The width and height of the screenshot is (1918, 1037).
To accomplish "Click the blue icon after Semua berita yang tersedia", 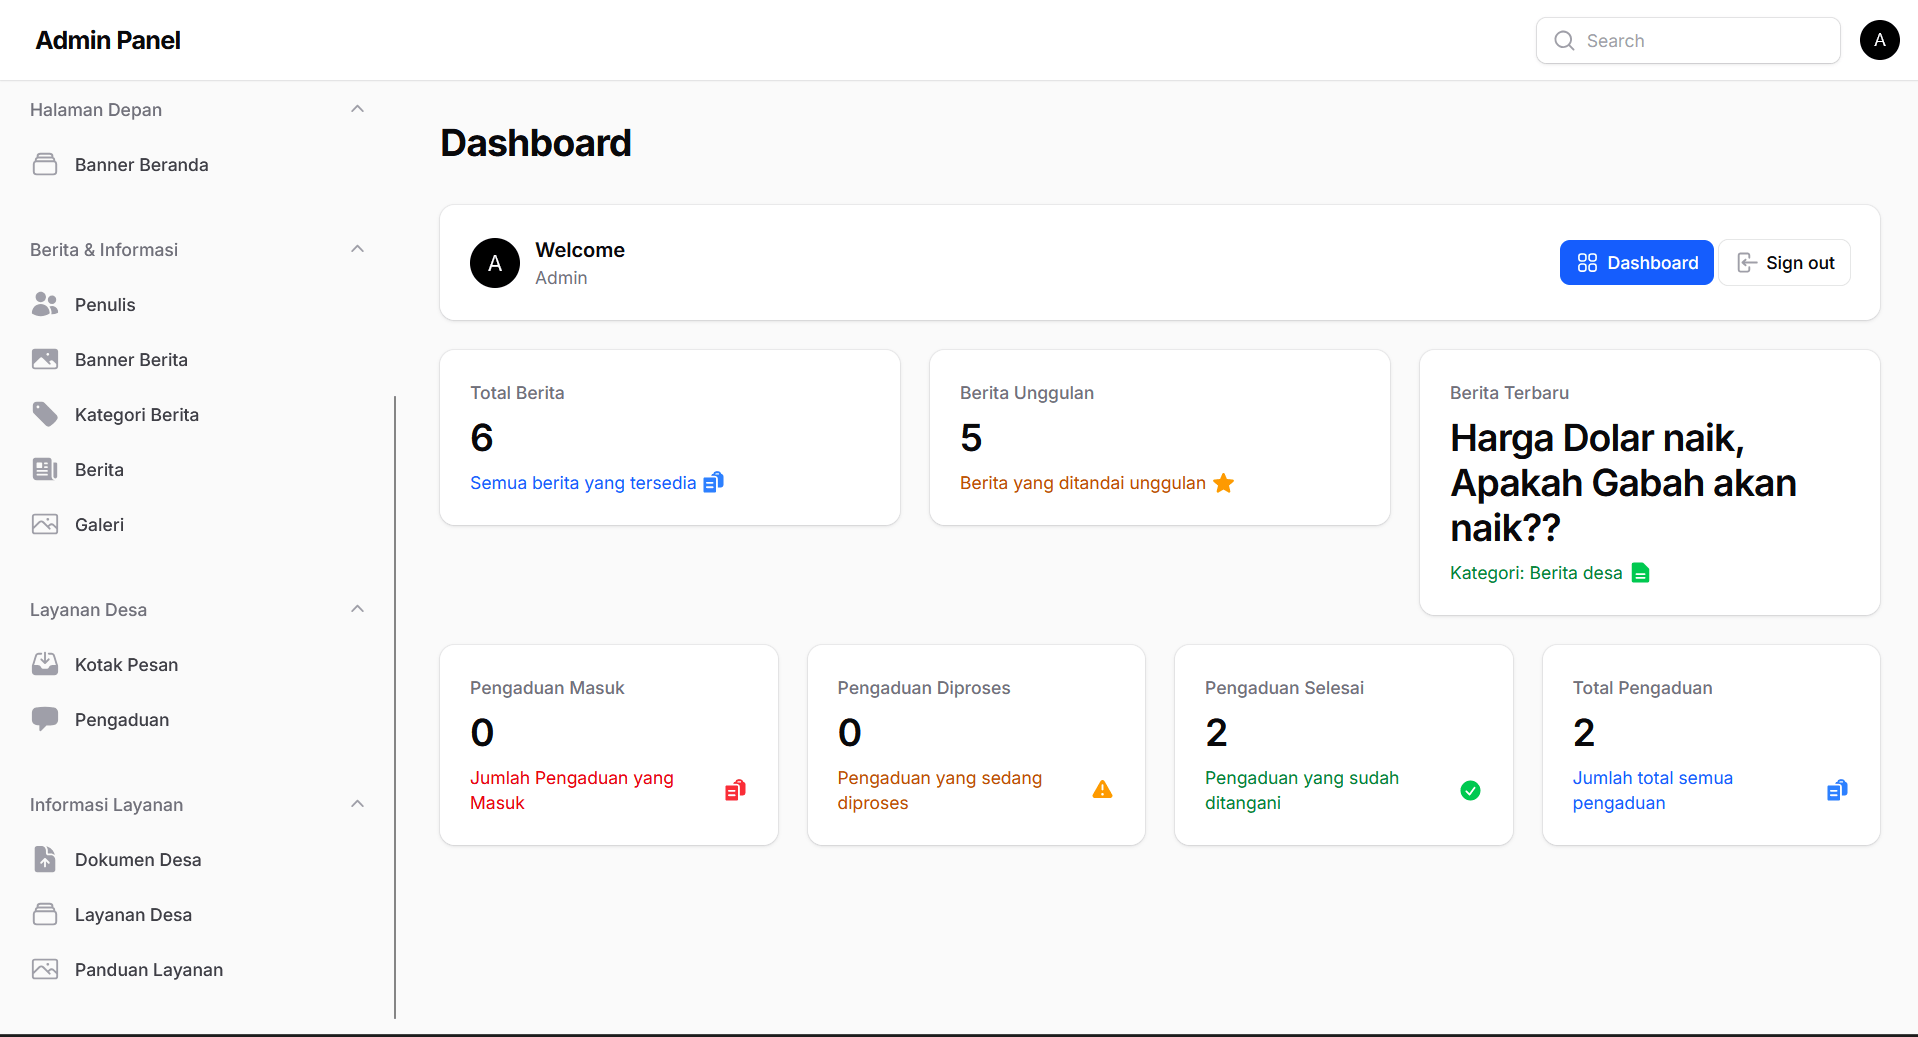I will point(713,482).
